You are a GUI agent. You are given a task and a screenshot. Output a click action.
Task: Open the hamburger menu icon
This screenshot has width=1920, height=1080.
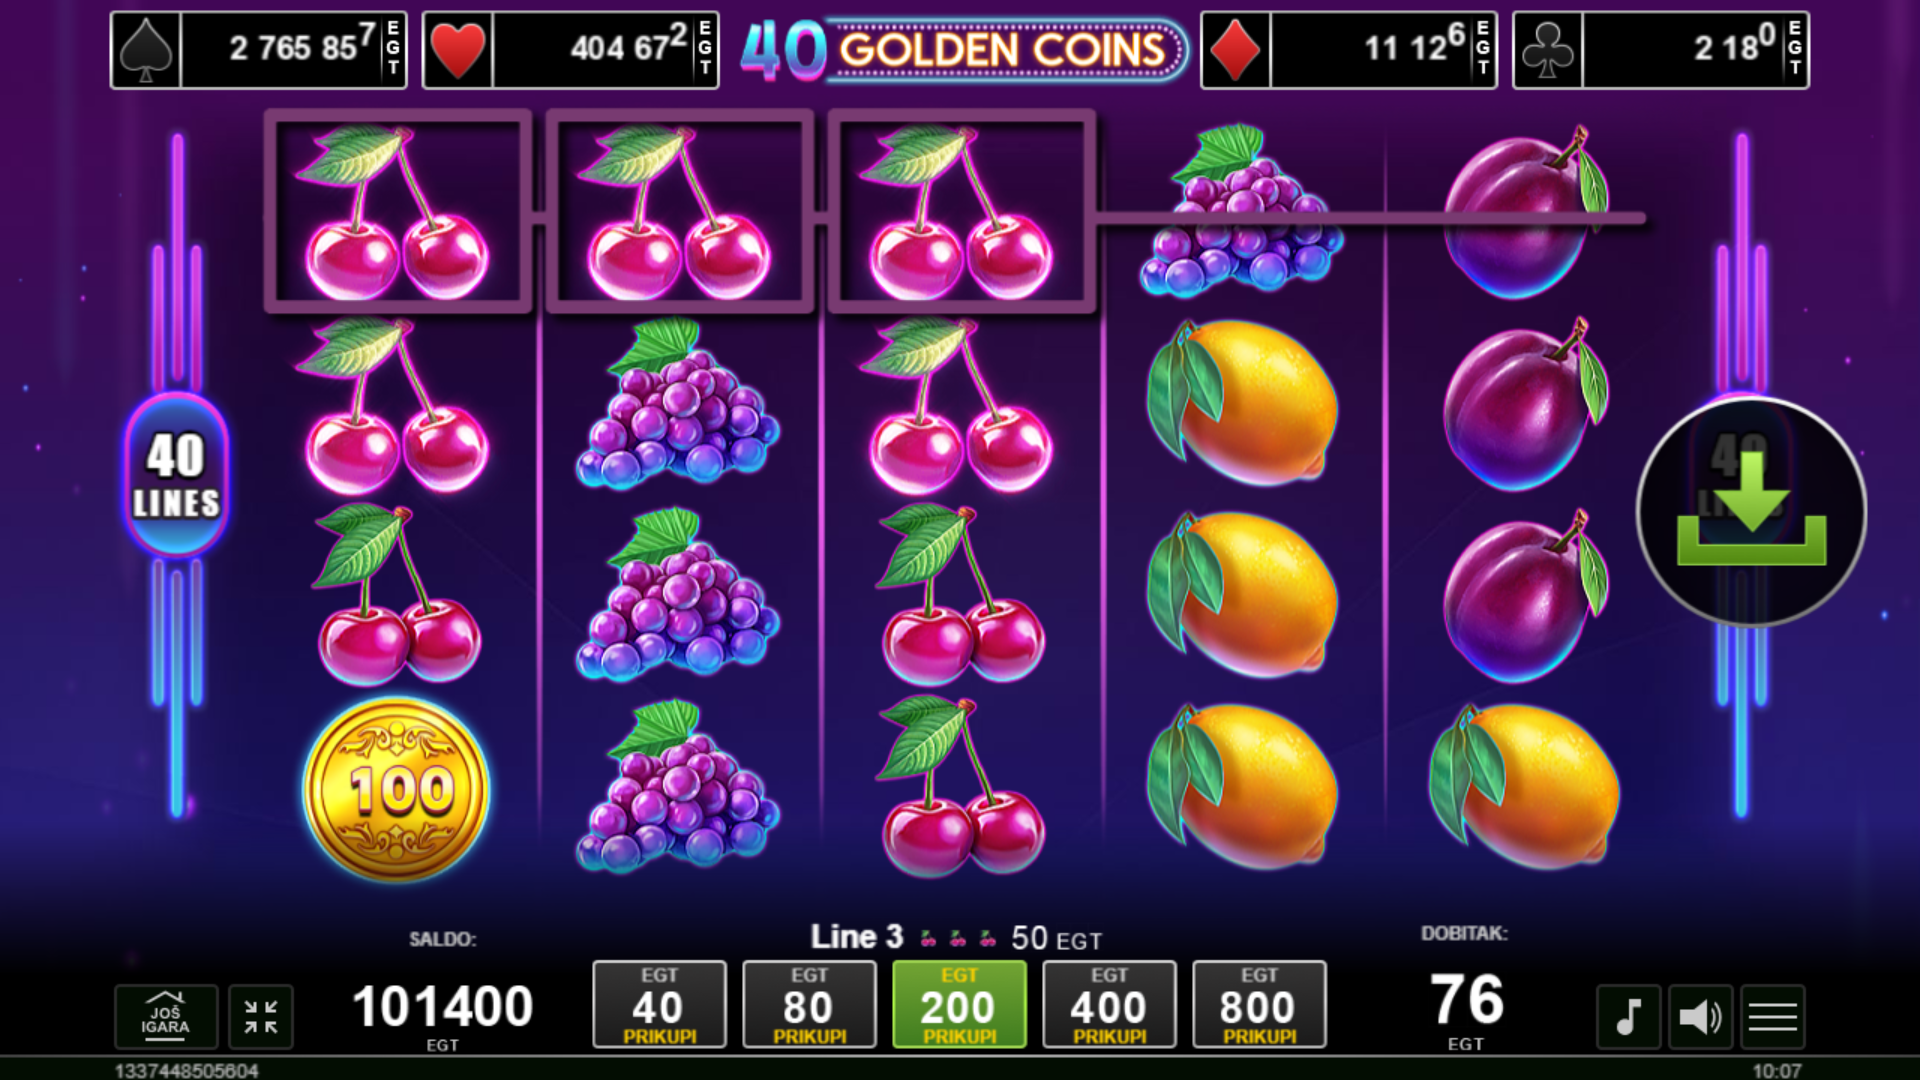[1773, 1017]
